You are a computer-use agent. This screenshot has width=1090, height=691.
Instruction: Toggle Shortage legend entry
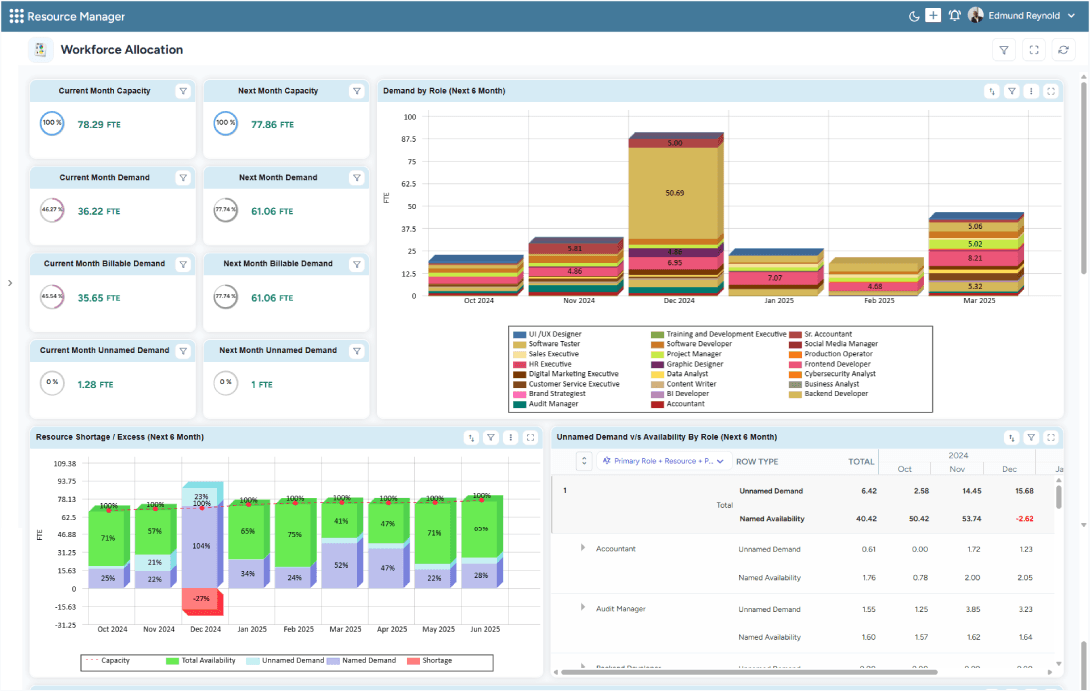point(430,661)
